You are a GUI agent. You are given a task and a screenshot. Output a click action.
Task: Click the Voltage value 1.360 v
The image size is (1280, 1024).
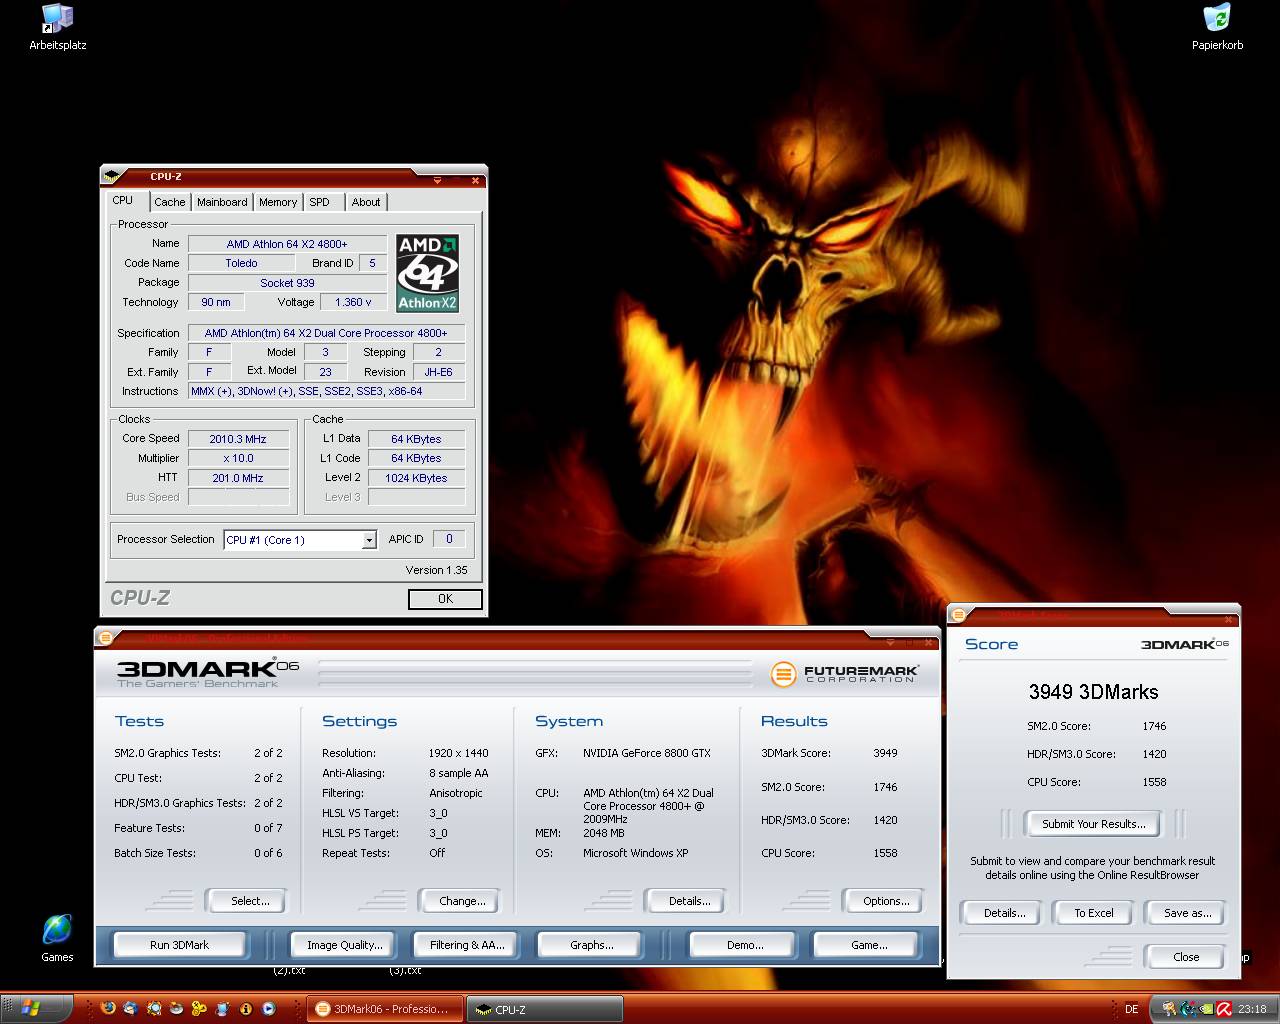point(353,302)
